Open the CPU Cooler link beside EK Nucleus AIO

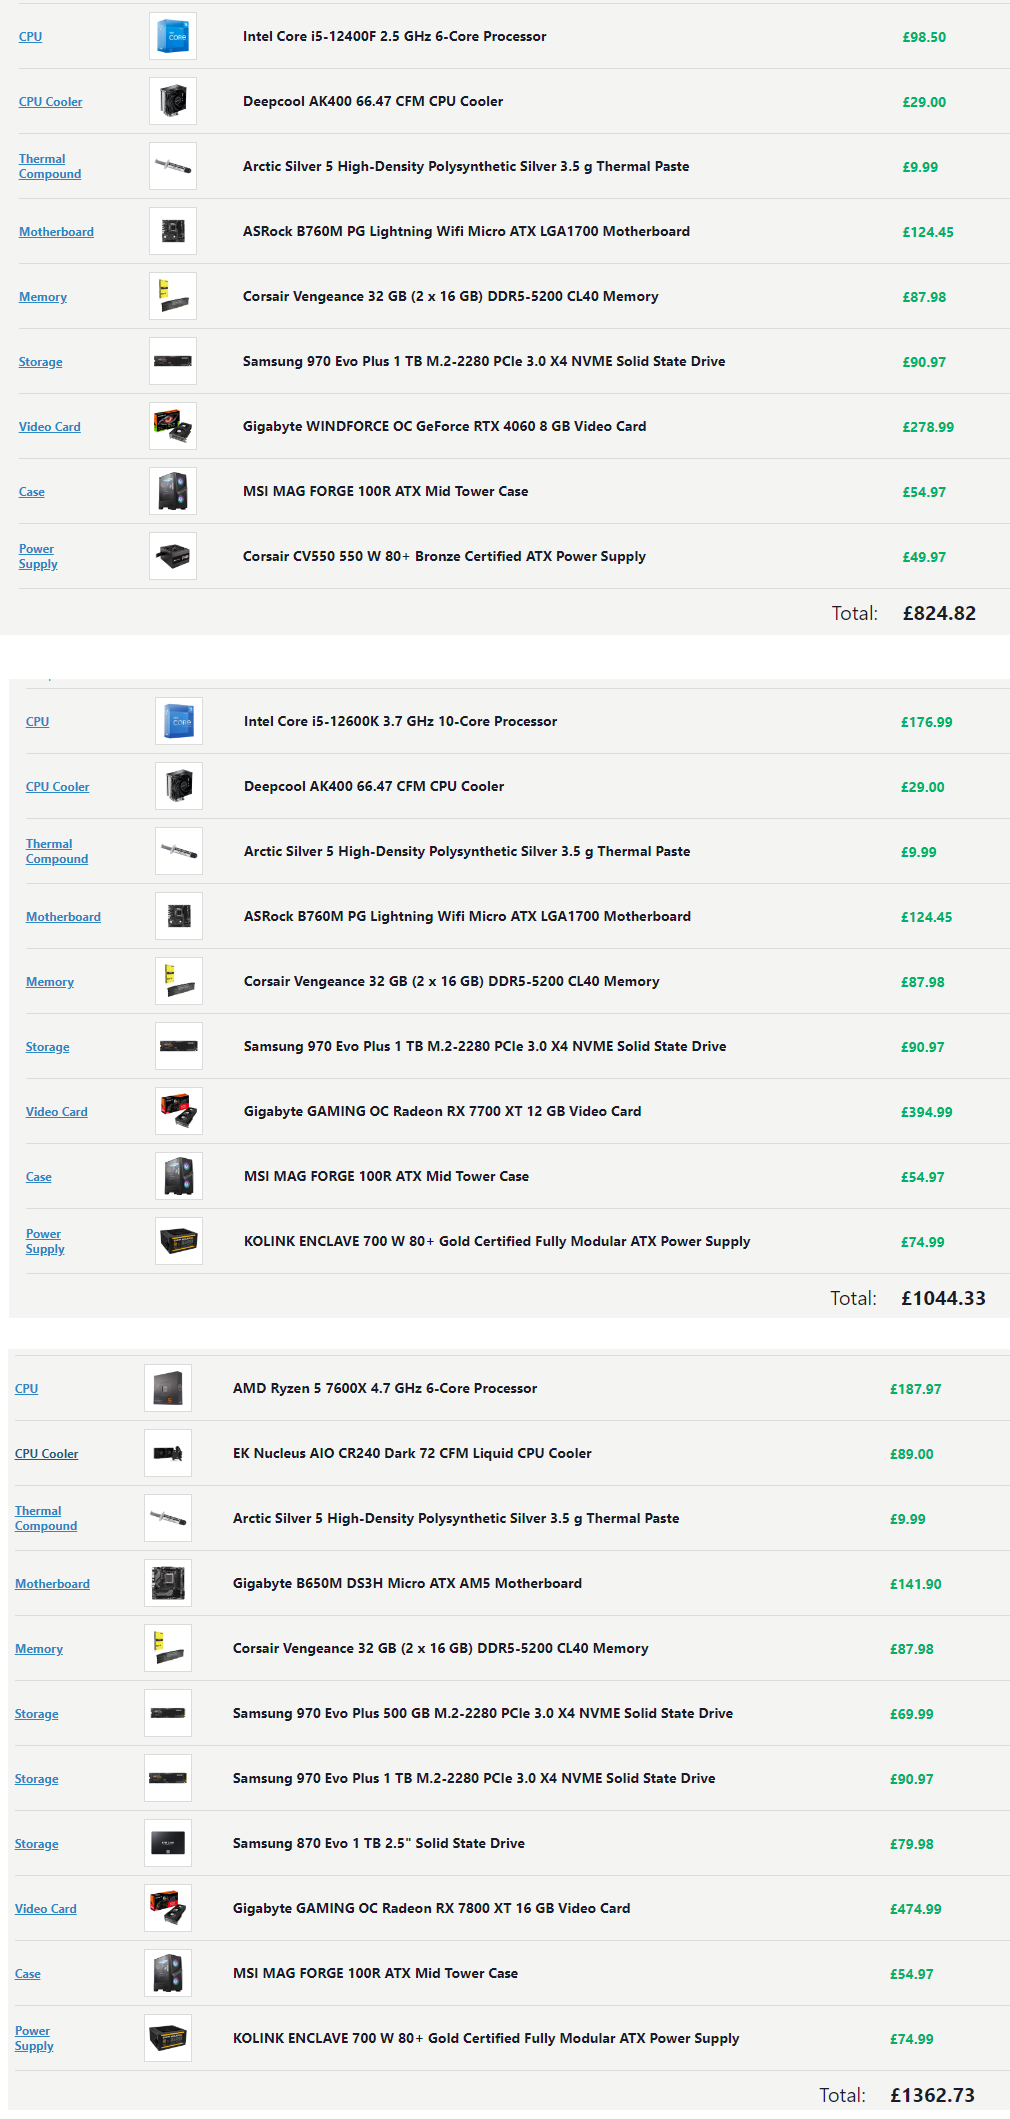coord(46,1454)
